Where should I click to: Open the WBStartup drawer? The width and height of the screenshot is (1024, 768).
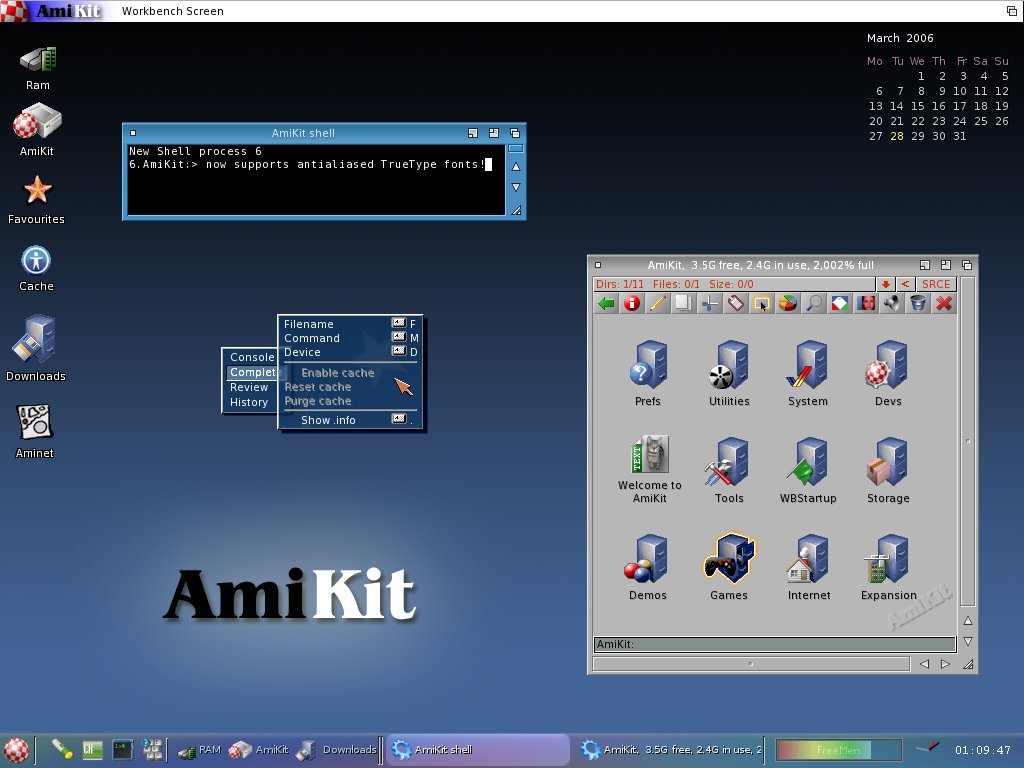pos(808,470)
